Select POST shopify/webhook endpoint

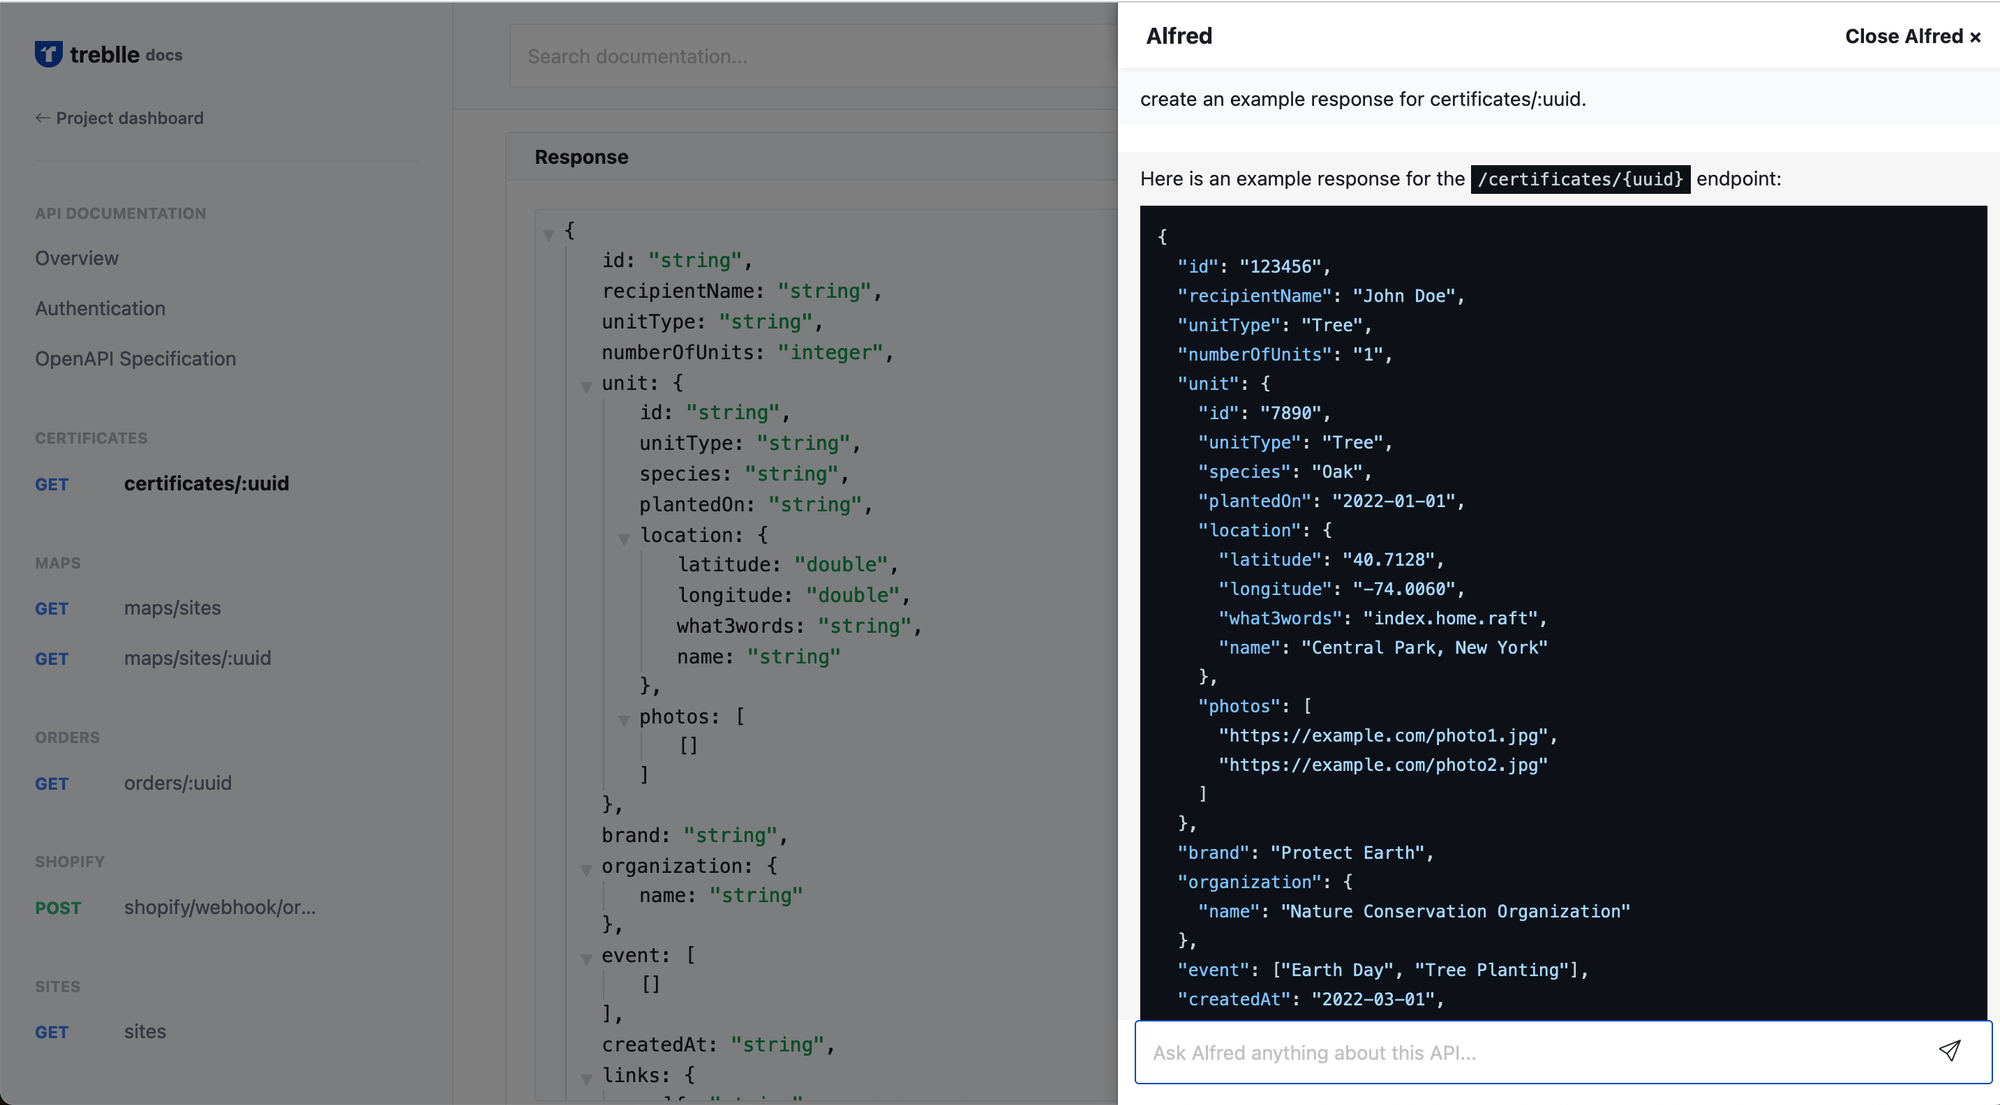pyautogui.click(x=175, y=908)
